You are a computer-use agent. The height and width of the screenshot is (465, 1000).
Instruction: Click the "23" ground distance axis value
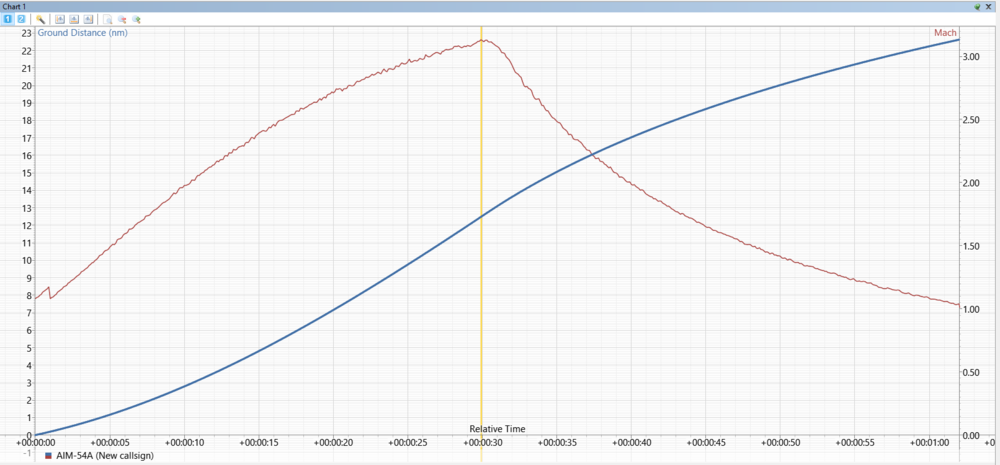(27, 33)
